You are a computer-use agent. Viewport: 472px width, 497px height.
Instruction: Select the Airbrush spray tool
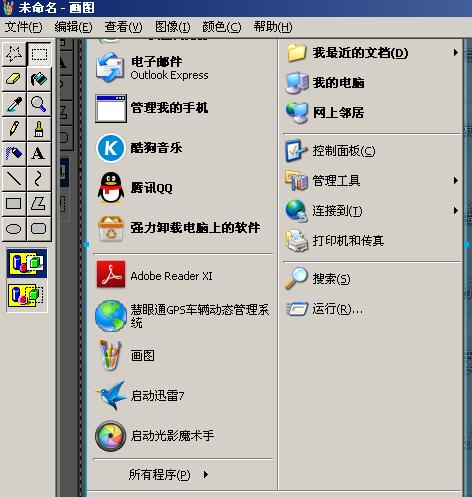click(14, 154)
